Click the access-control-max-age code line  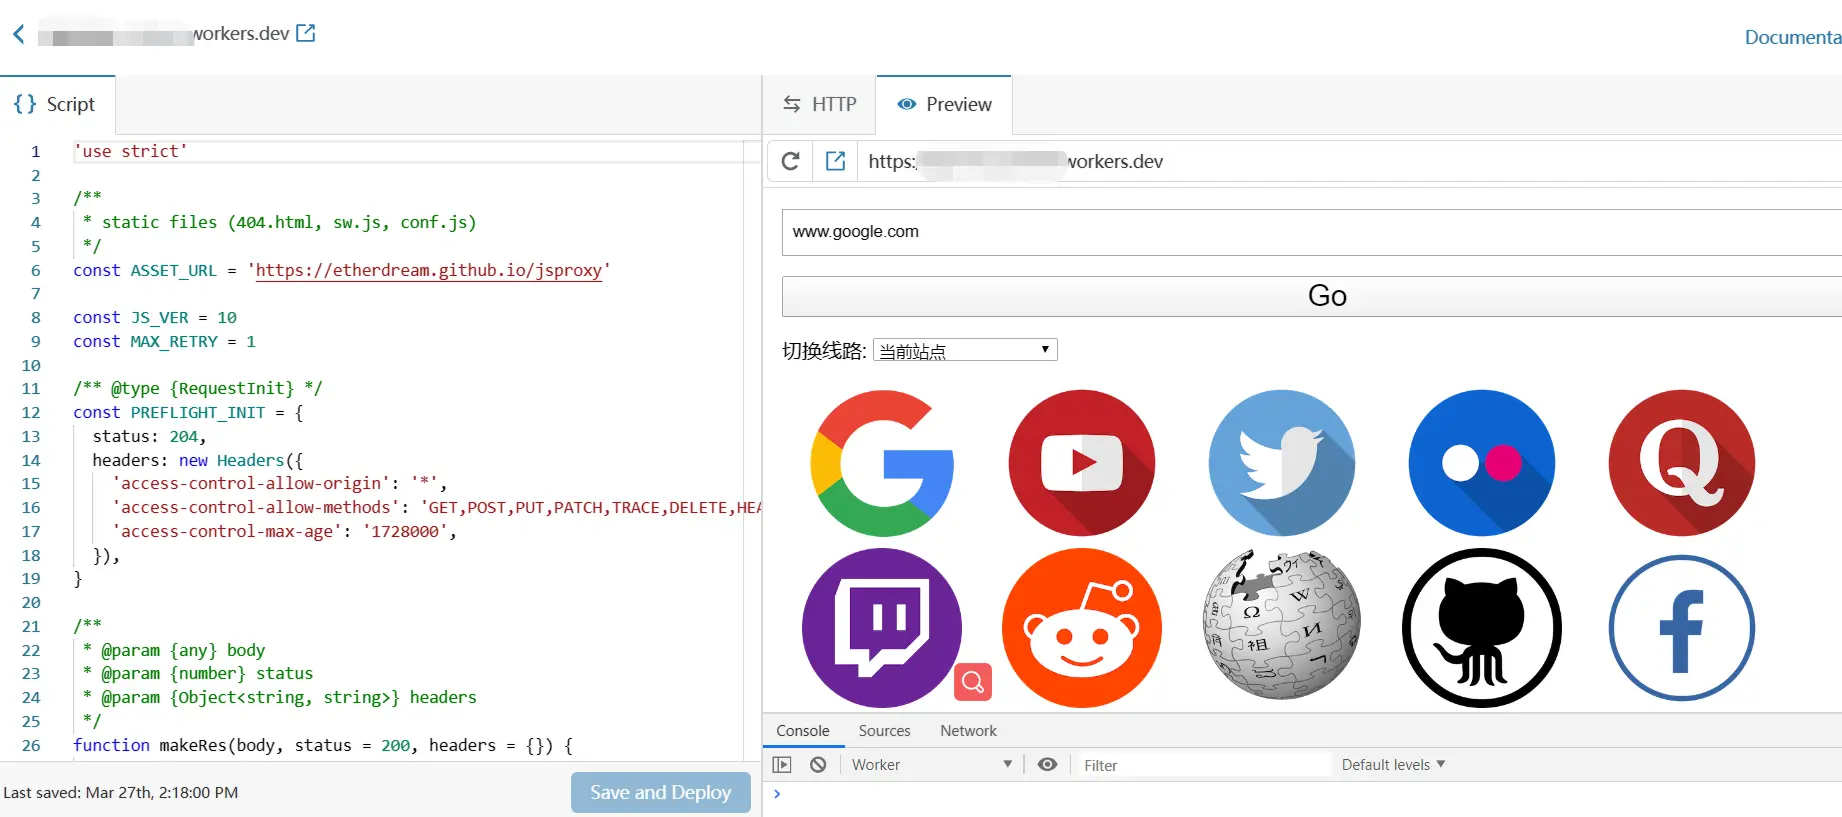pyautogui.click(x=284, y=531)
